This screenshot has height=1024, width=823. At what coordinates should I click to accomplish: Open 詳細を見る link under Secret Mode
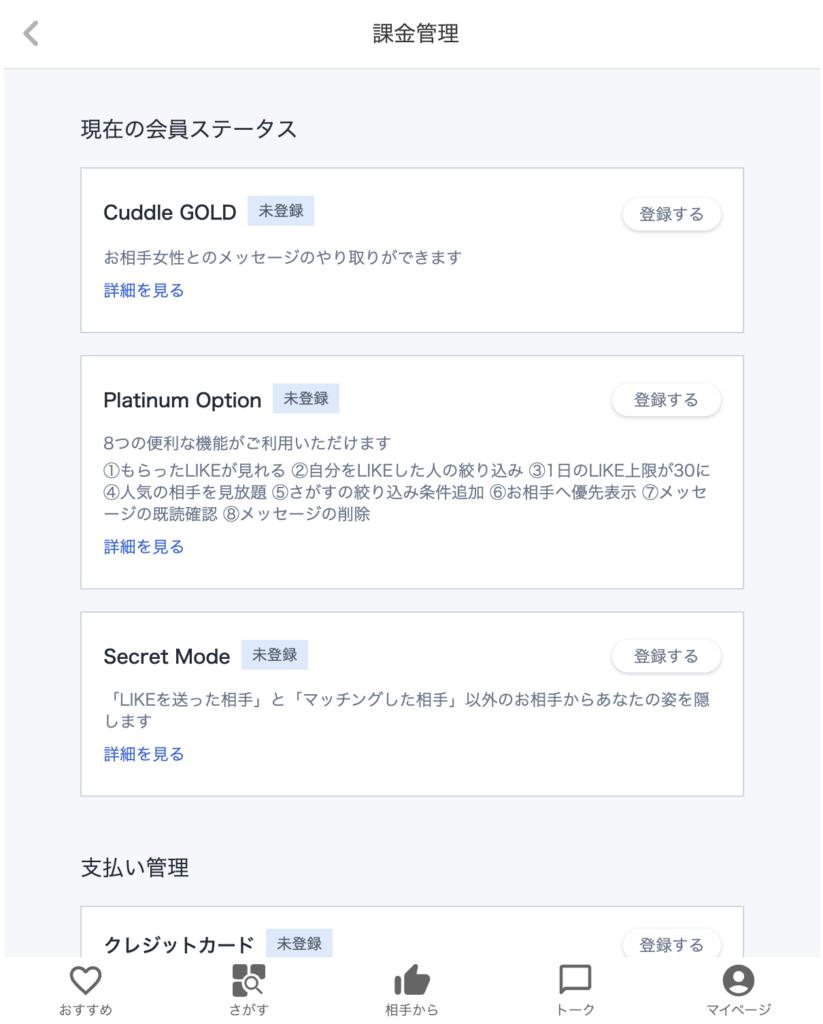(143, 754)
